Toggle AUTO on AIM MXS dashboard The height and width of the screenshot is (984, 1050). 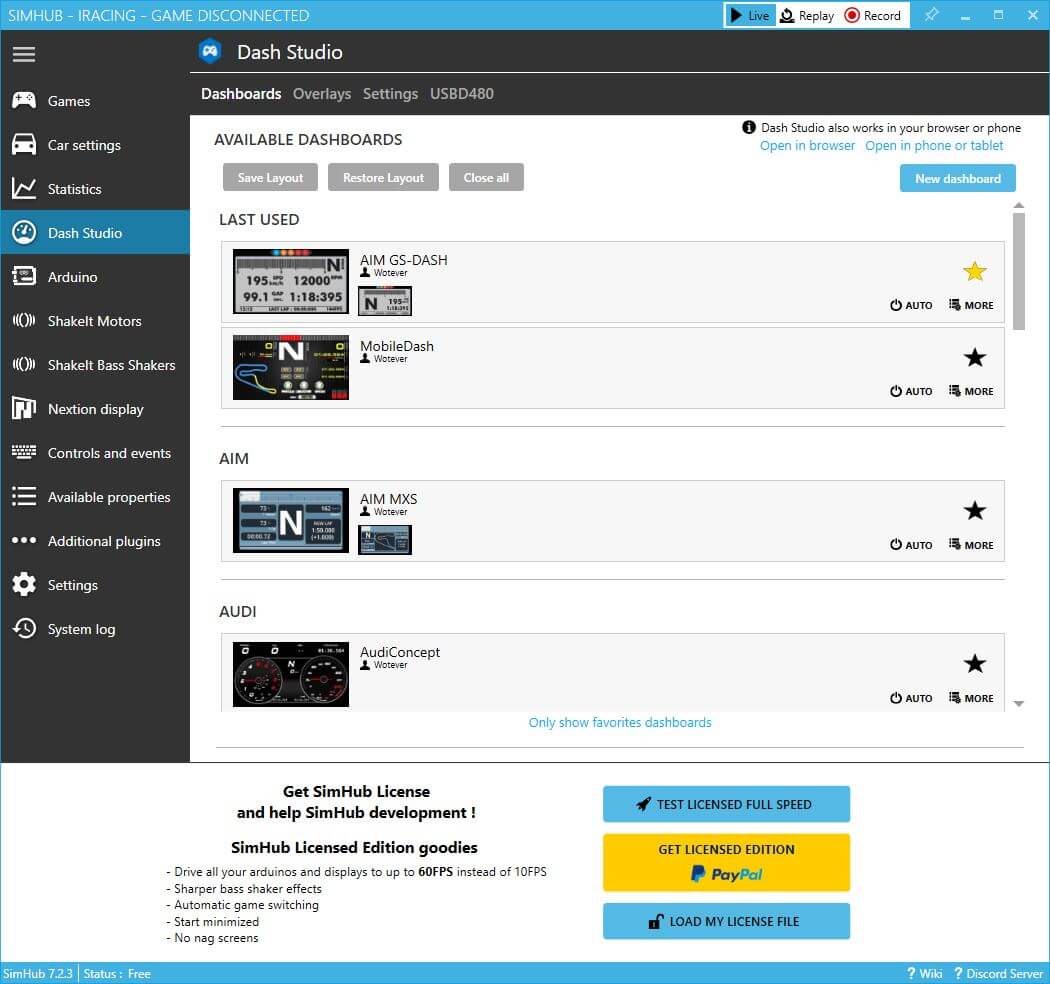911,545
